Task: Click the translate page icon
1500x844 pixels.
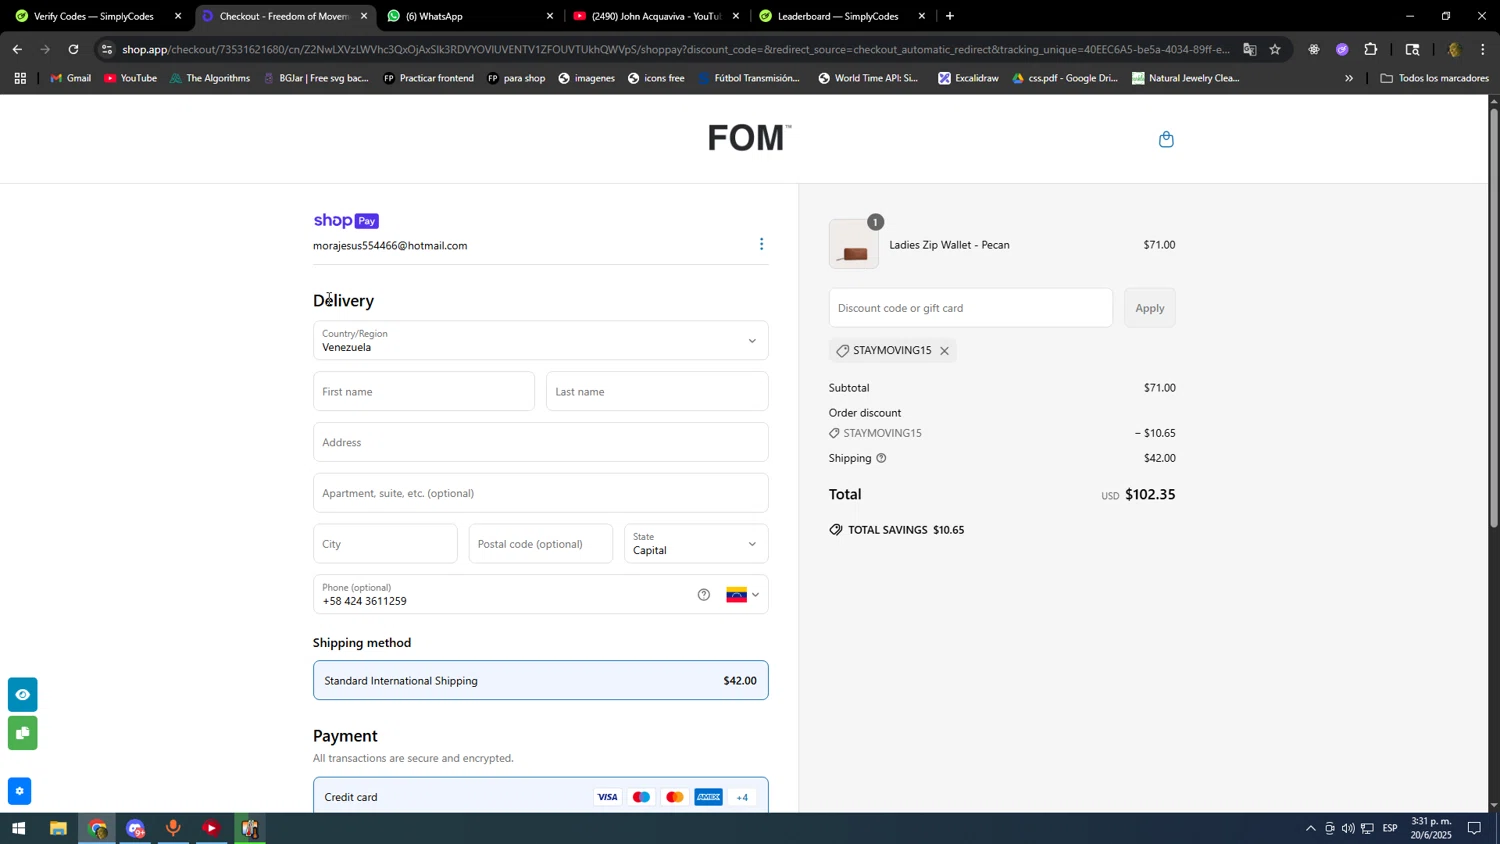Action: click(x=1250, y=49)
